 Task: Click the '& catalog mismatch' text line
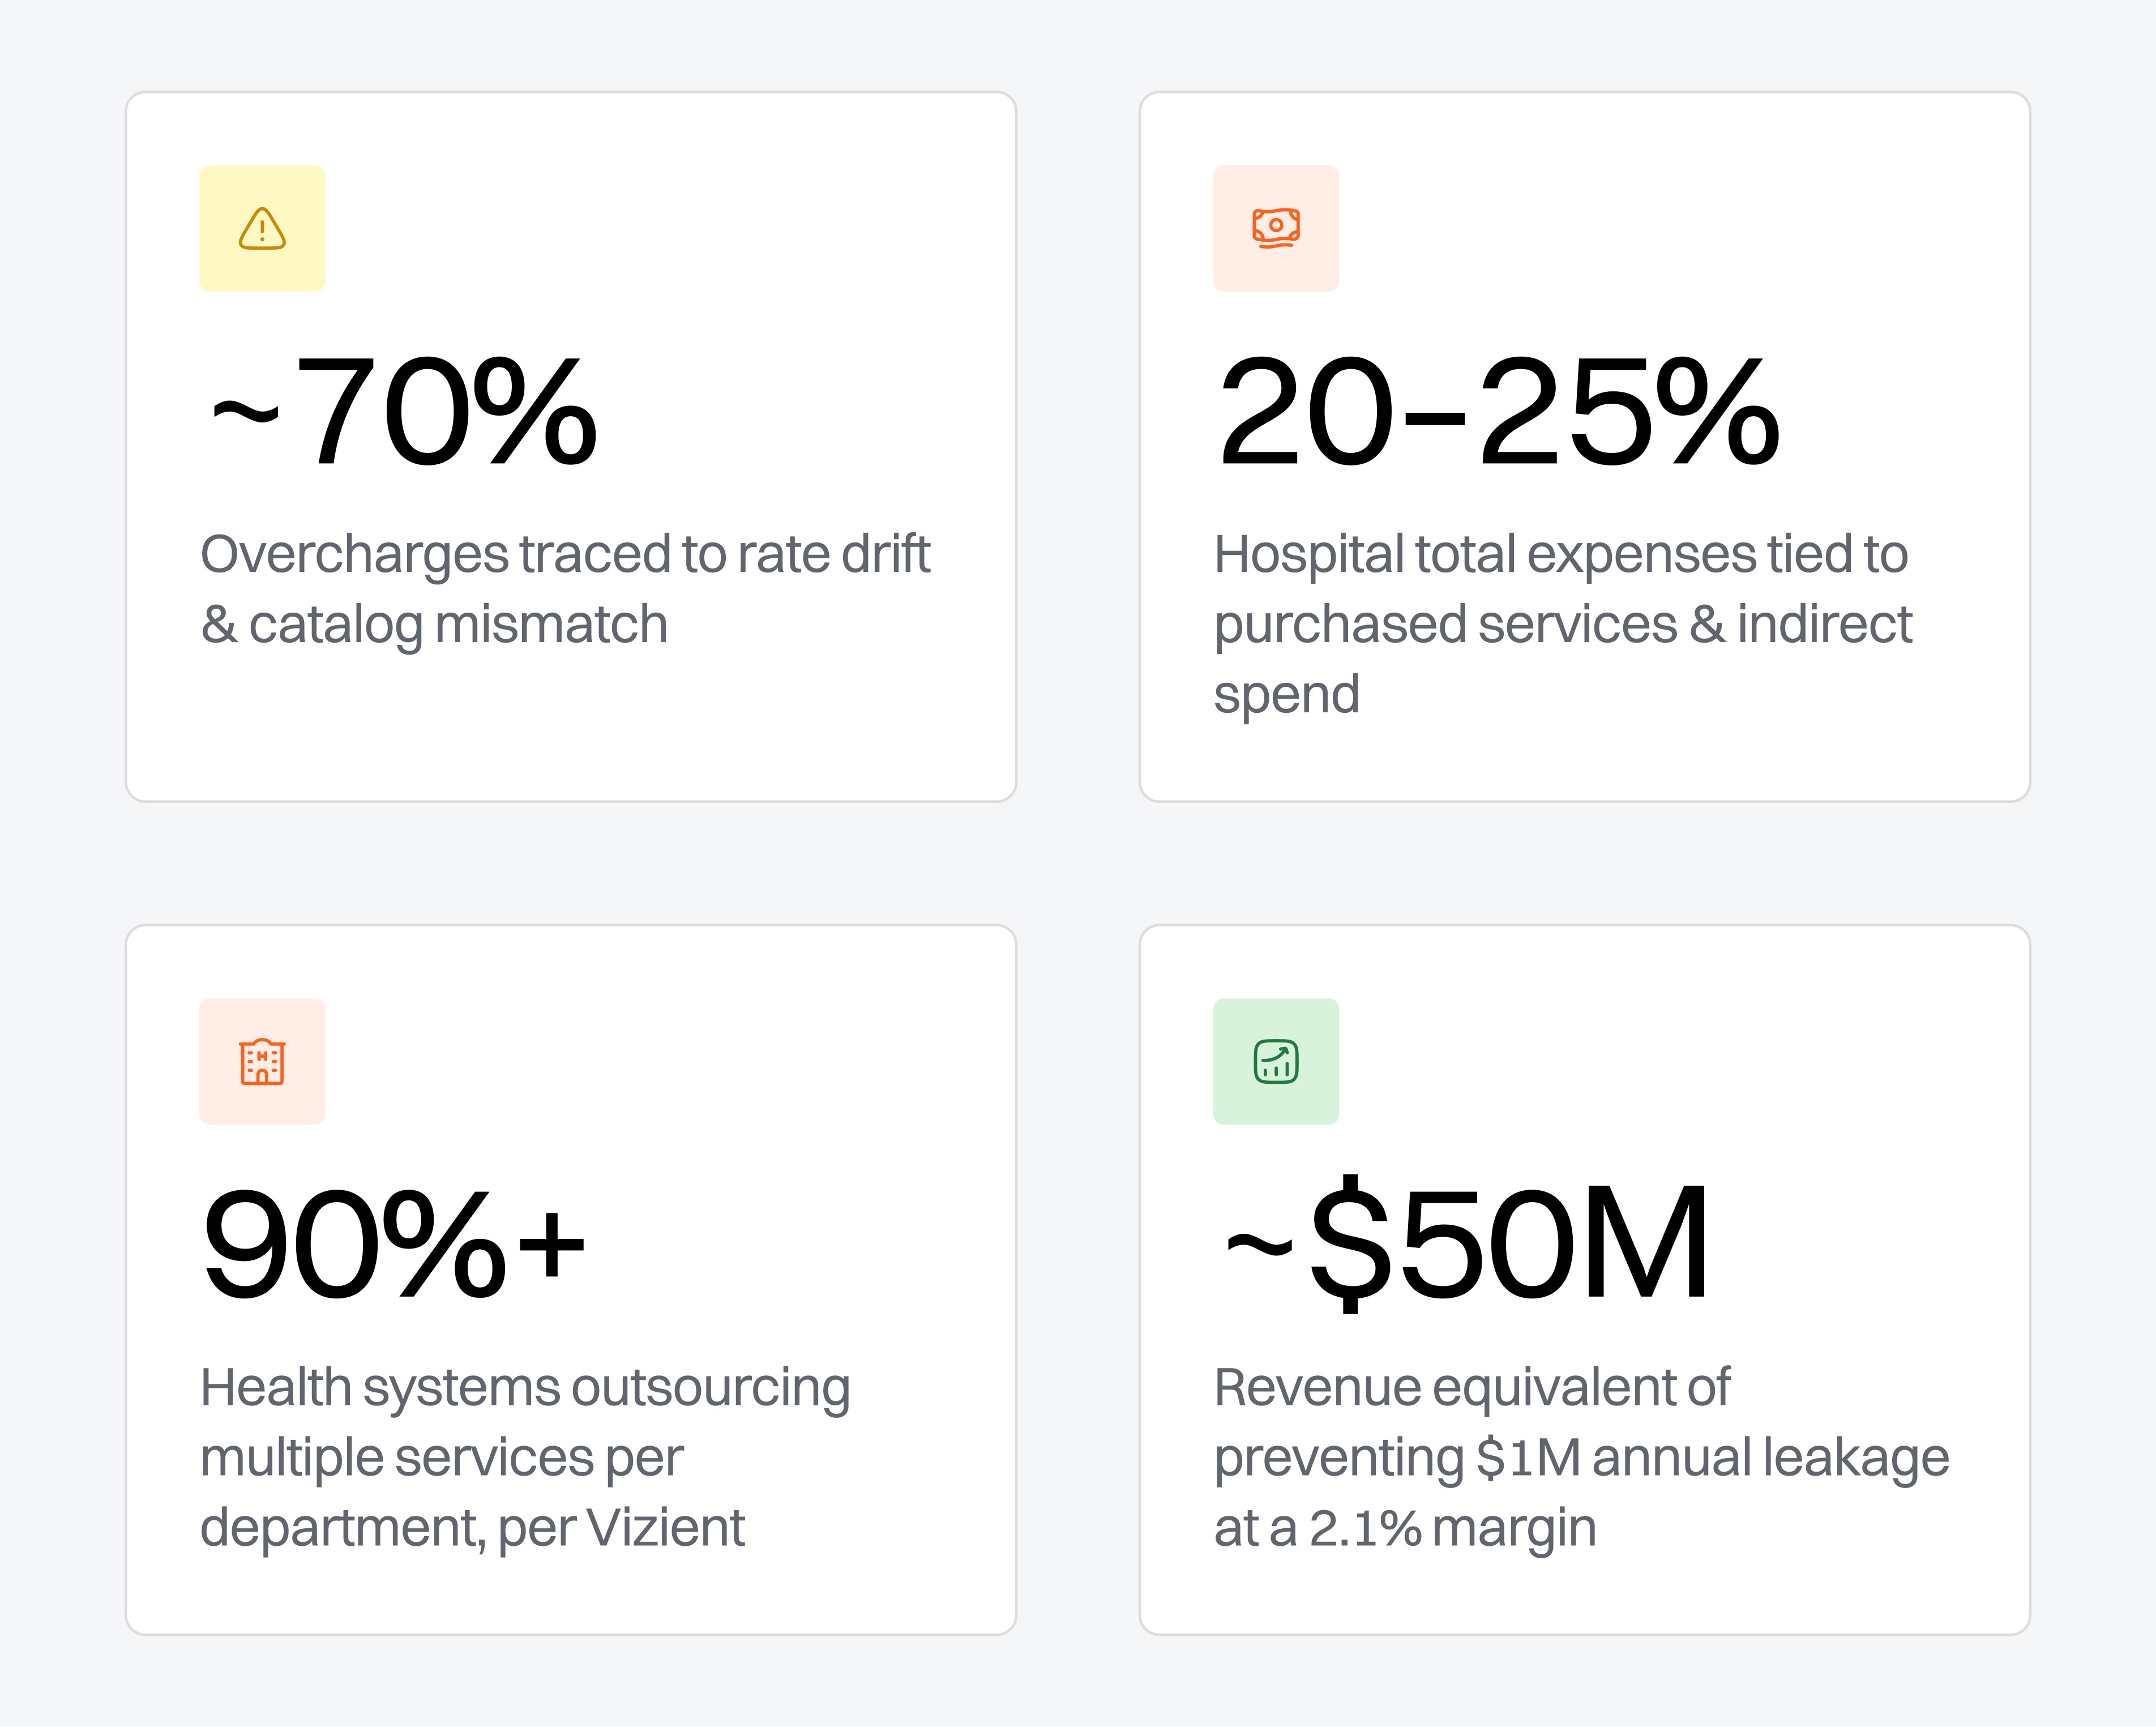[x=434, y=625]
